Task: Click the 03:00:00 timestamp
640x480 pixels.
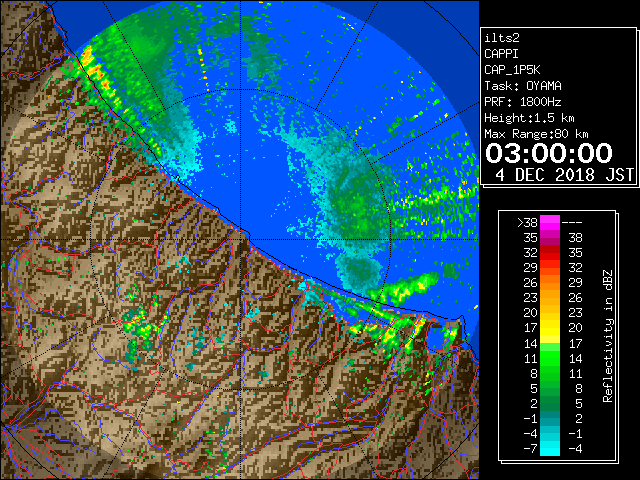Action: click(x=549, y=153)
